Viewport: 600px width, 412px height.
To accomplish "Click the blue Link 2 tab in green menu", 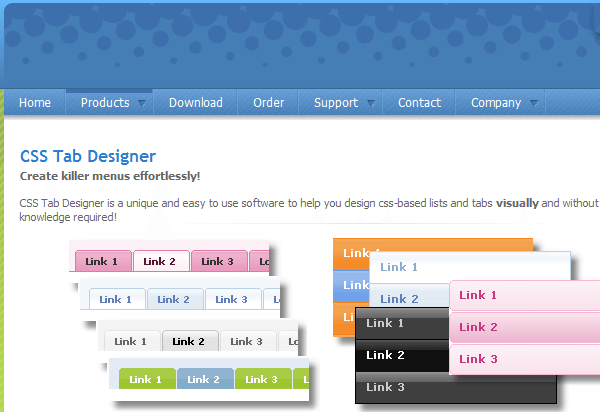I will click(205, 379).
